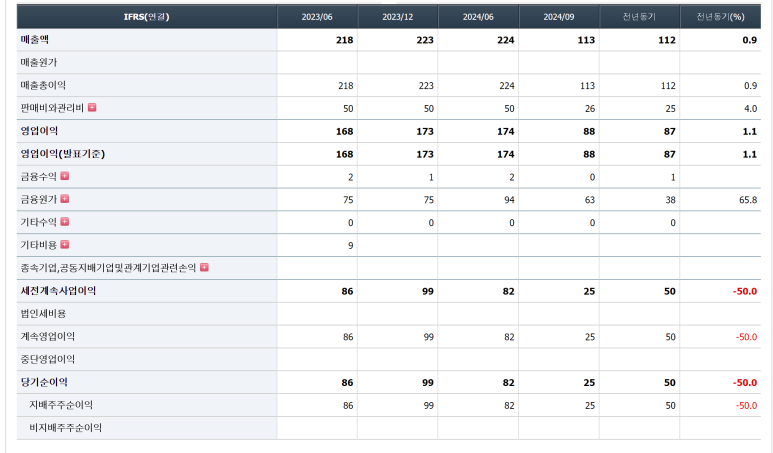Select the 금융수익 row label

coord(39,176)
